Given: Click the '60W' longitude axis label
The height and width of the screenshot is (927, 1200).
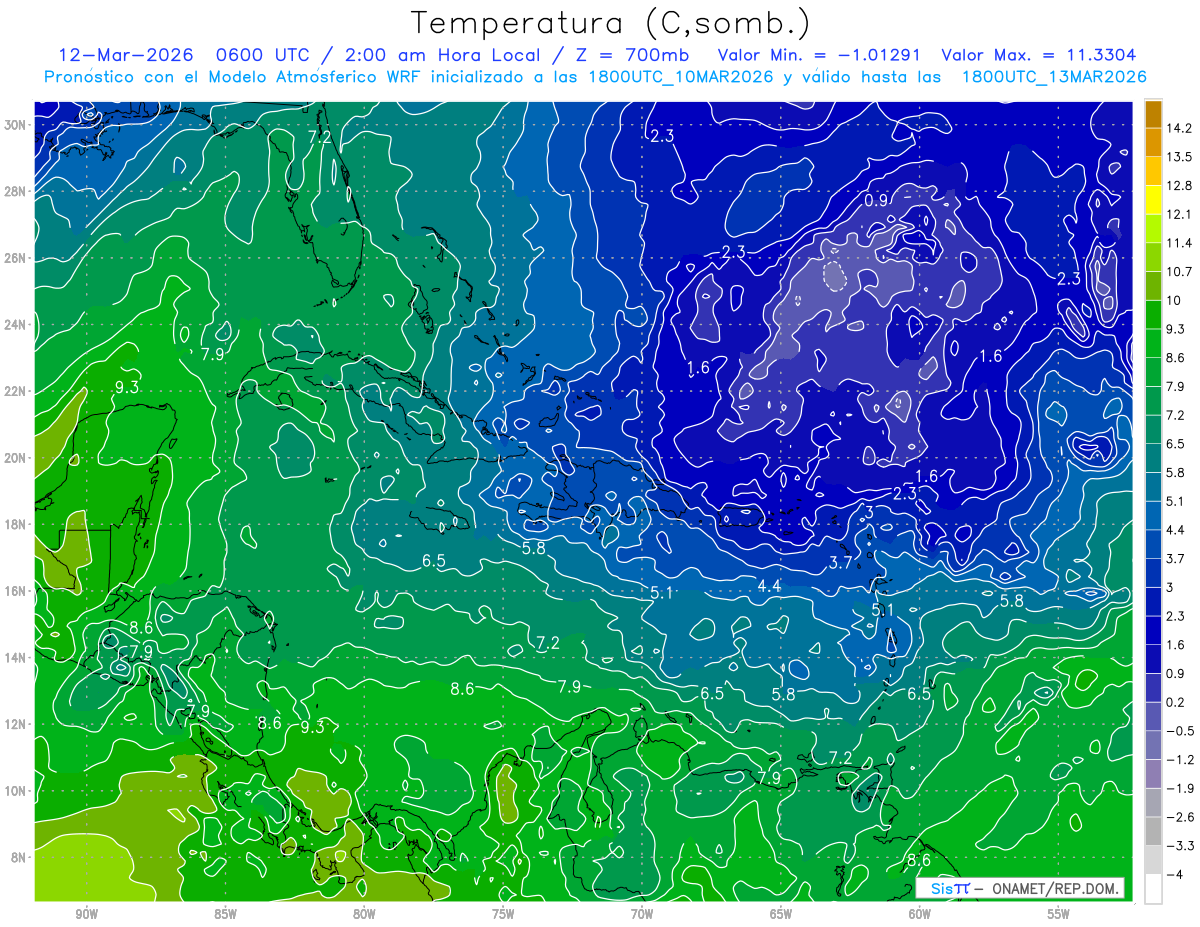Looking at the screenshot, I should pyautogui.click(x=920, y=914).
